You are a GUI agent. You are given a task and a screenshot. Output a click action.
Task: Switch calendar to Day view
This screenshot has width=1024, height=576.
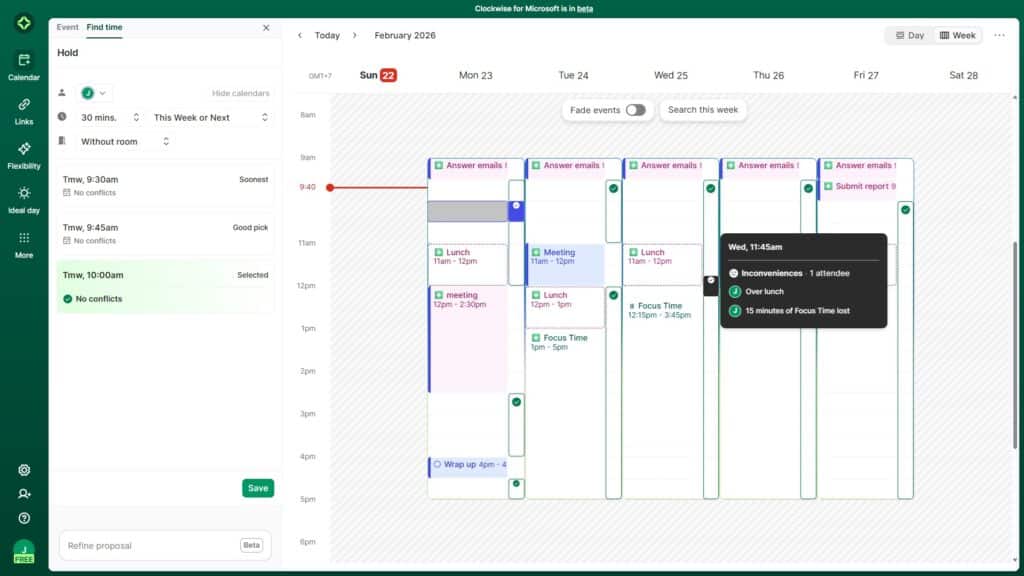click(x=908, y=34)
